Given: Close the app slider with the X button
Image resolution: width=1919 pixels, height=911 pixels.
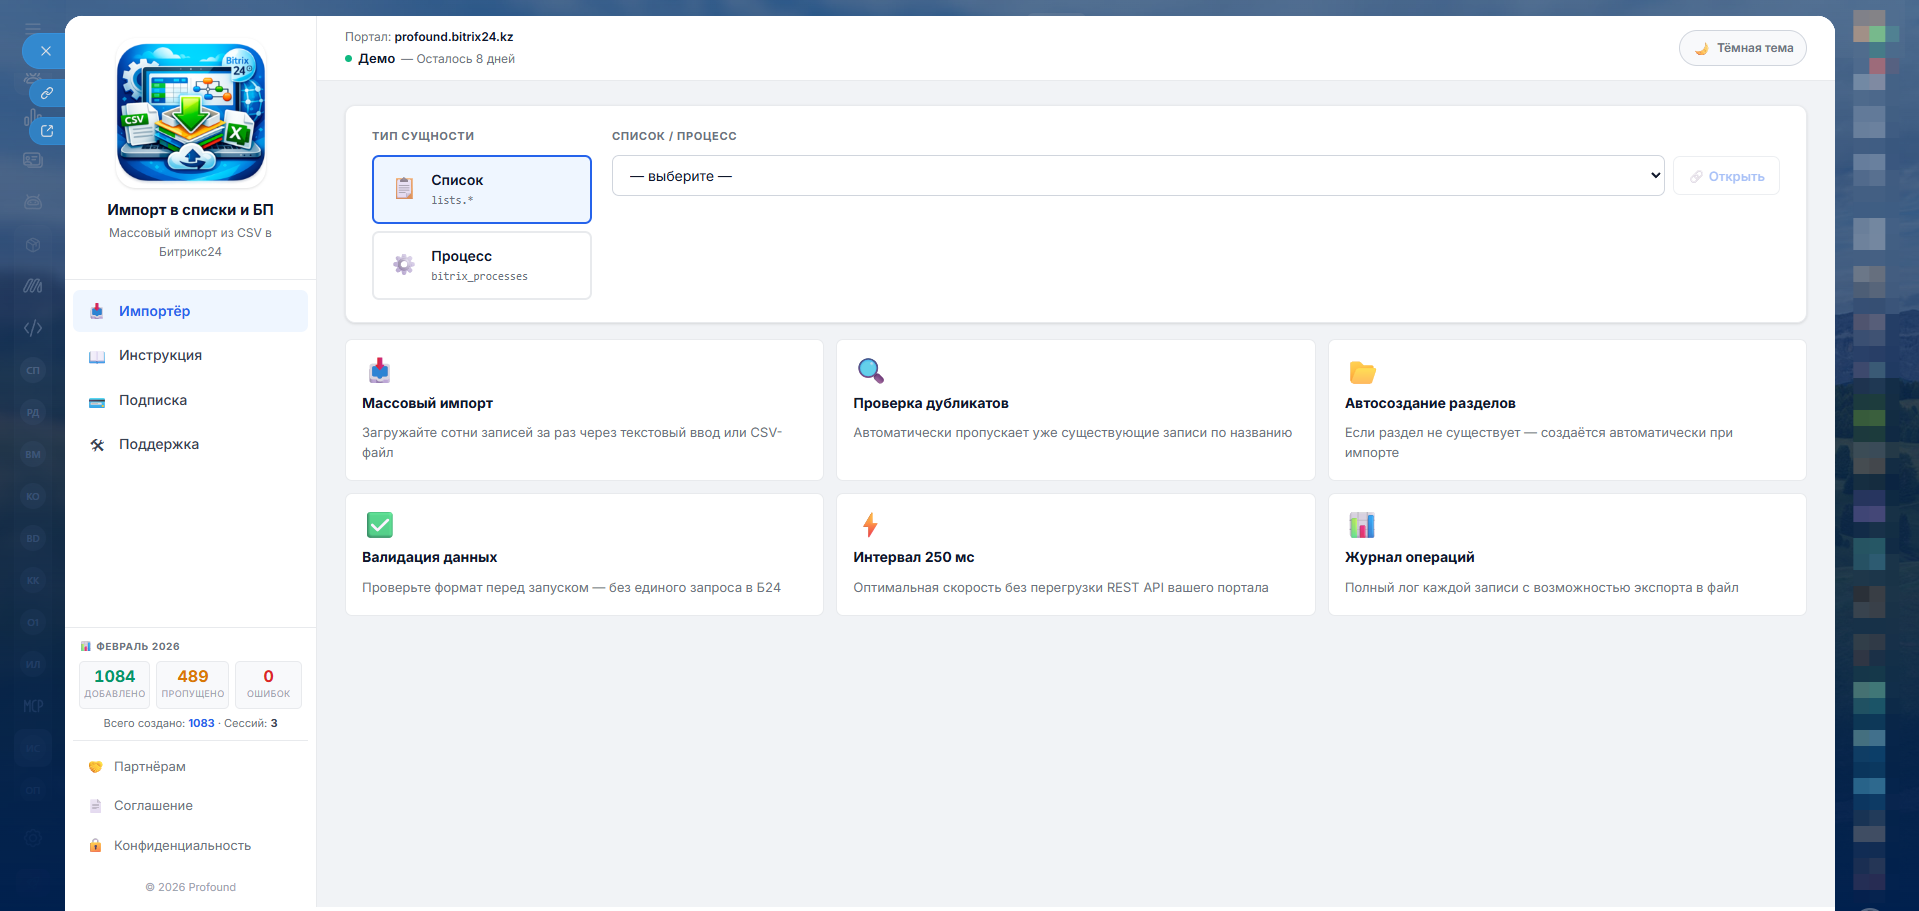Looking at the screenshot, I should 45,51.
